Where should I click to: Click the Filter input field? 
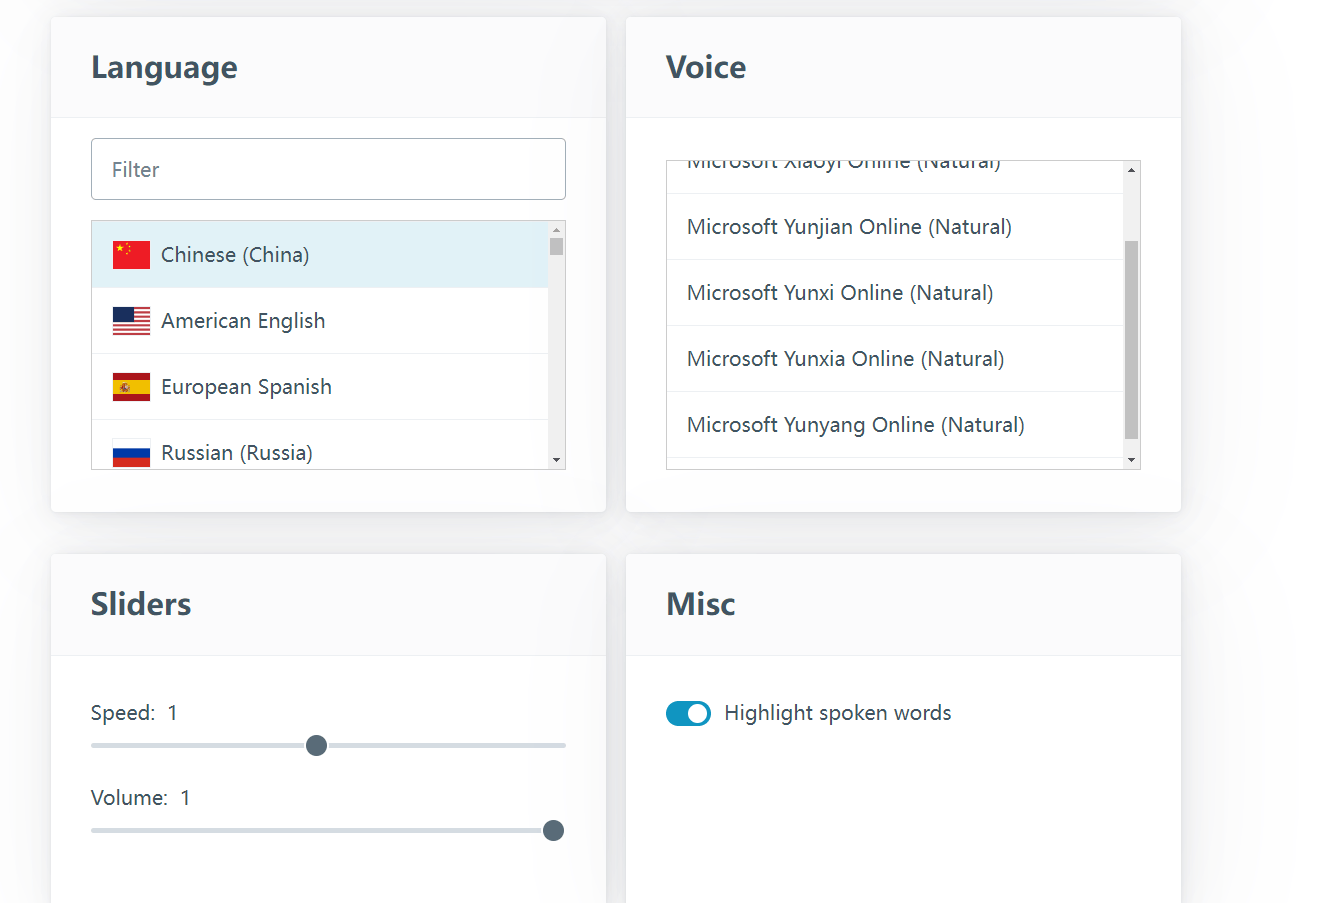click(328, 169)
